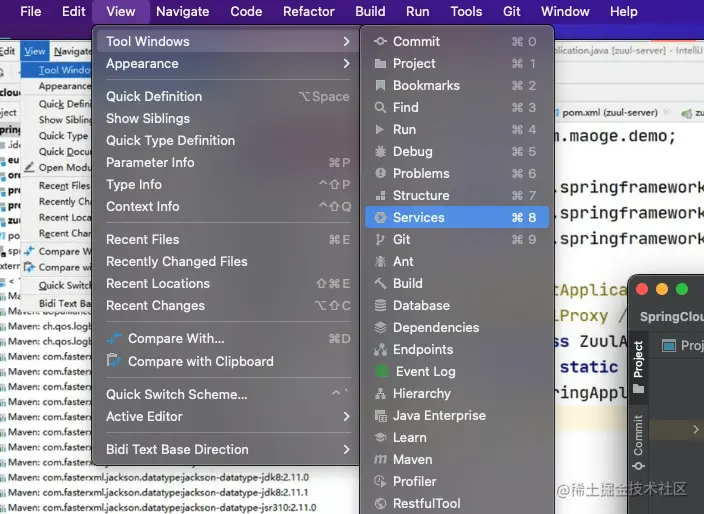Open the Git menu in menu bar
This screenshot has width=704, height=514.
511,11
